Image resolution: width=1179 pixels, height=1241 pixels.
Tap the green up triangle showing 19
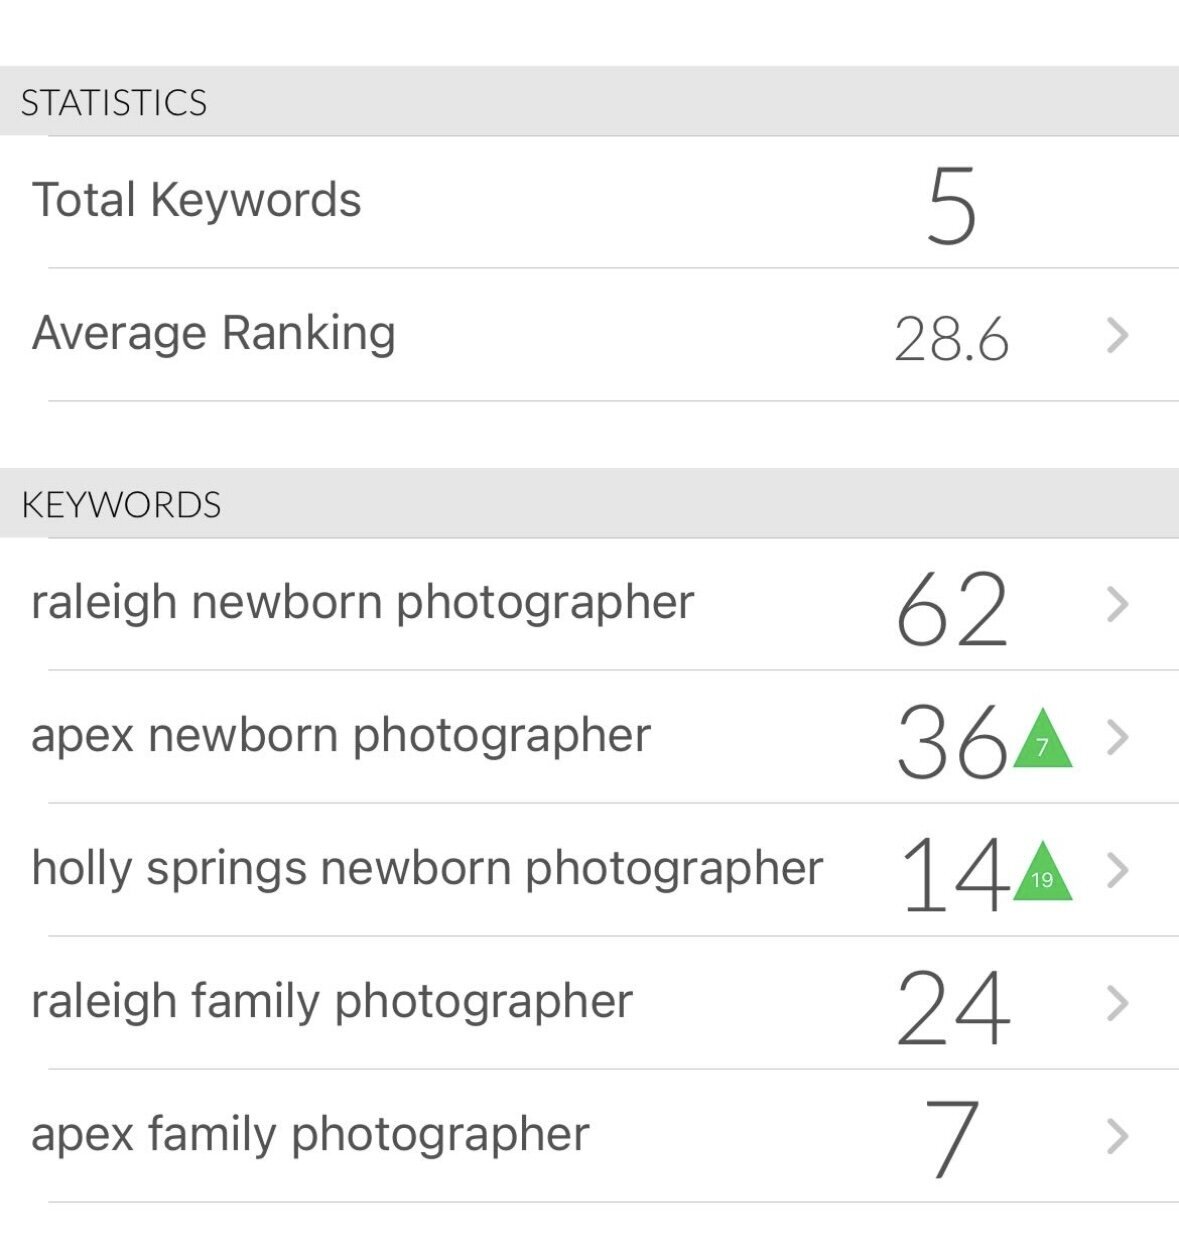(x=1042, y=876)
